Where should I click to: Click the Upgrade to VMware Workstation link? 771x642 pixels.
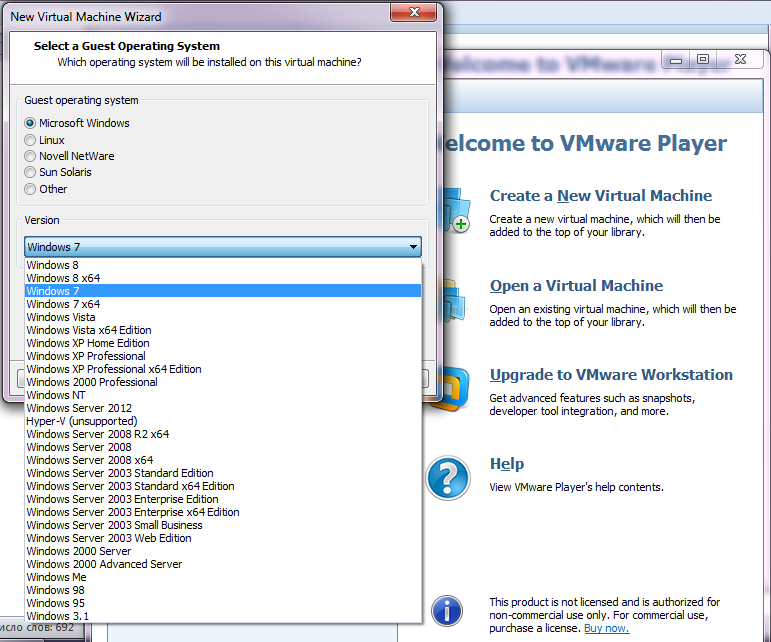coord(611,375)
